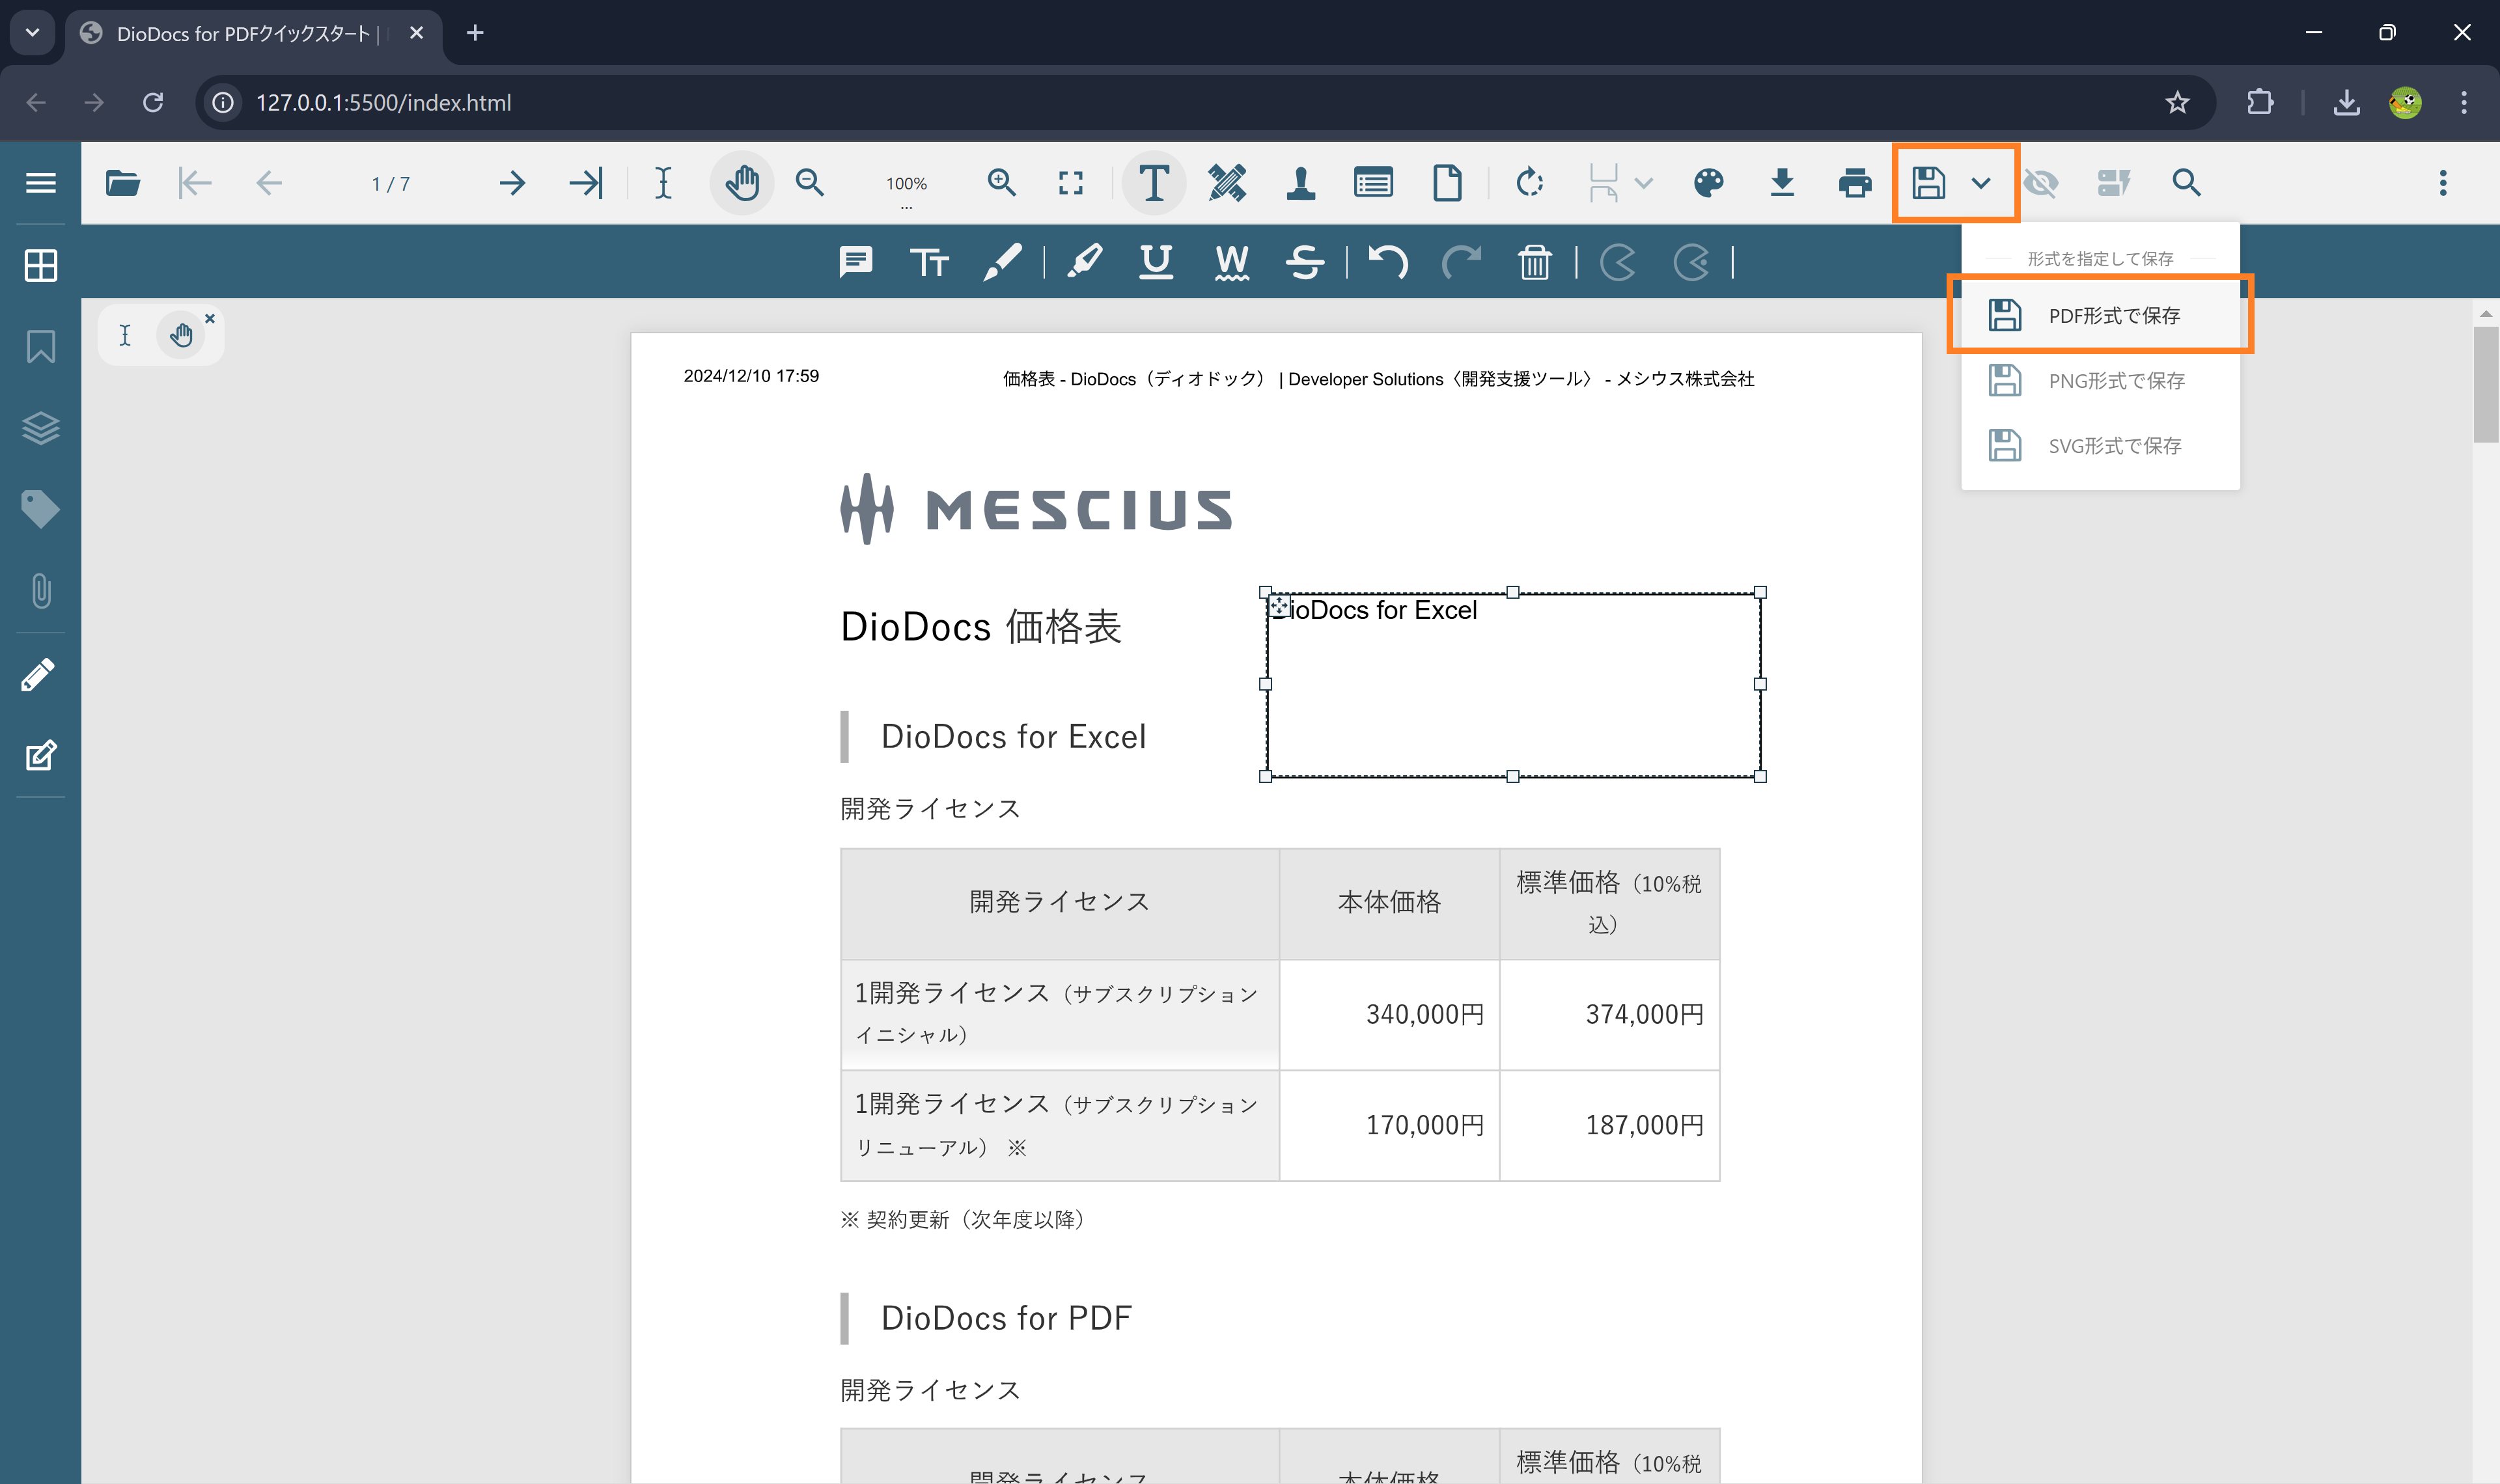Click the redact apply toolbar icon
The height and width of the screenshot is (1484, 2500).
(x=2113, y=183)
